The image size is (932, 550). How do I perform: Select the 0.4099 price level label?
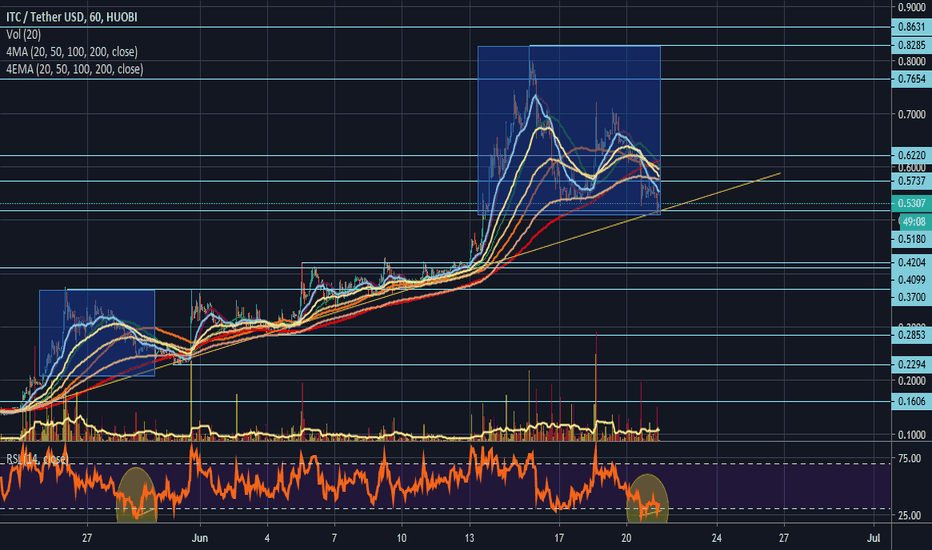point(911,279)
